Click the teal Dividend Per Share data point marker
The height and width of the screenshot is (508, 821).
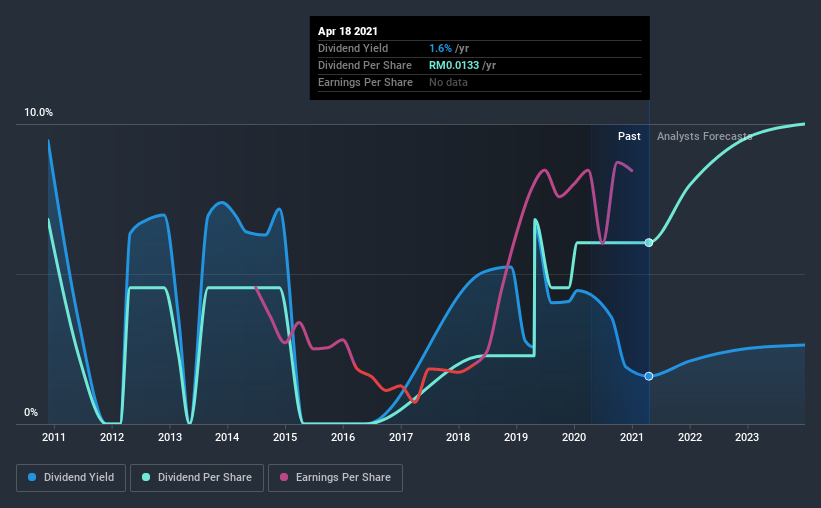[x=649, y=242]
